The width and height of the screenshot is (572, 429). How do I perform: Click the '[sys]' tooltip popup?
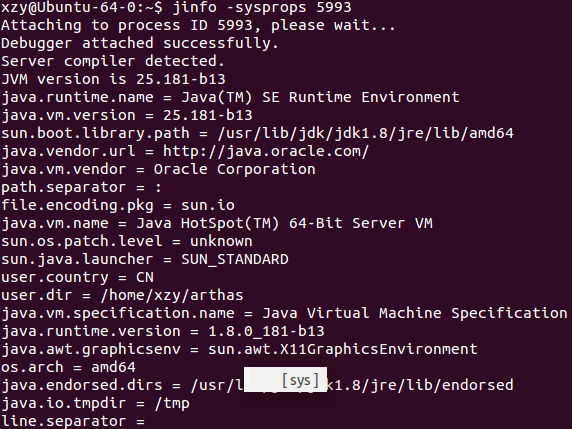285,380
